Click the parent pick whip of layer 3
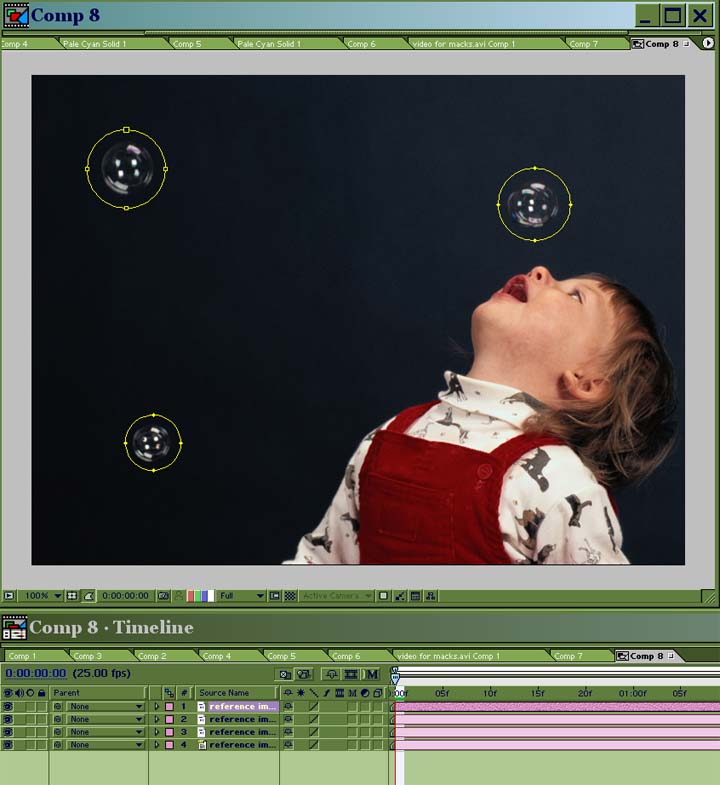 (58, 732)
